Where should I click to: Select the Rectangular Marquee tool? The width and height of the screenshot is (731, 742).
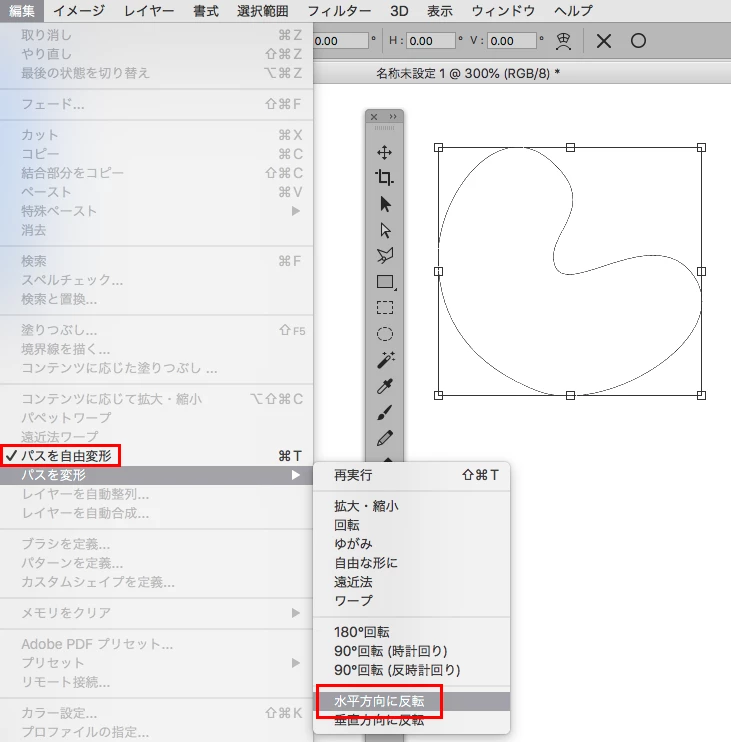[385, 308]
